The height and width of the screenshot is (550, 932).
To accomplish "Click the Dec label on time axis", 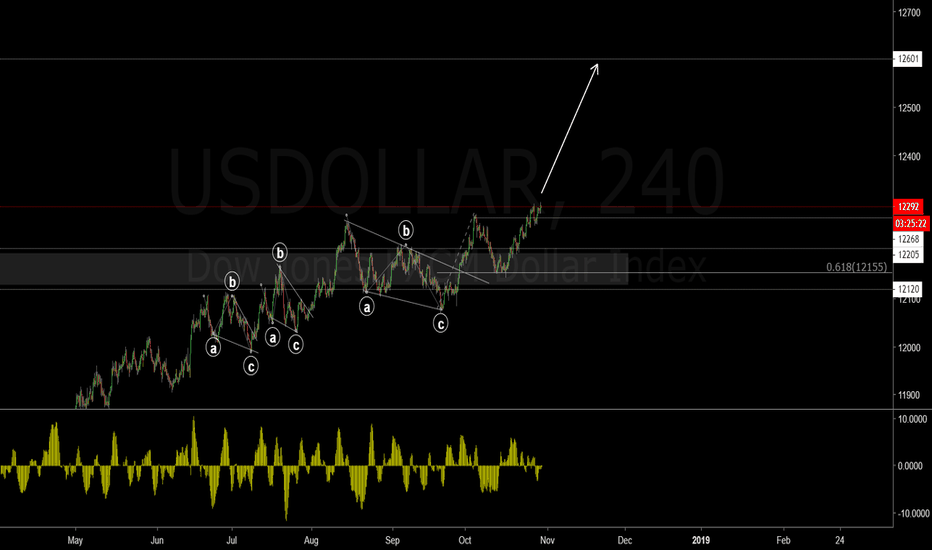I will coord(625,540).
